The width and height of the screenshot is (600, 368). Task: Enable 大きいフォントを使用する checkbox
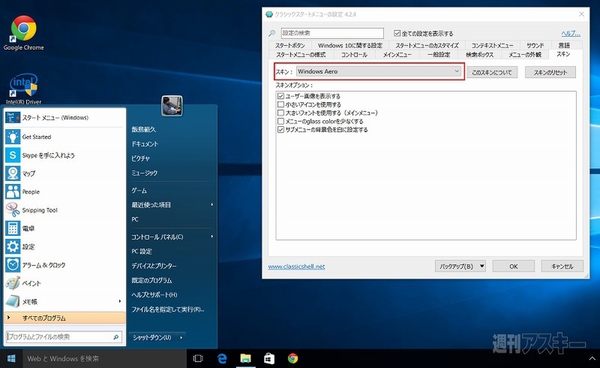[280, 113]
